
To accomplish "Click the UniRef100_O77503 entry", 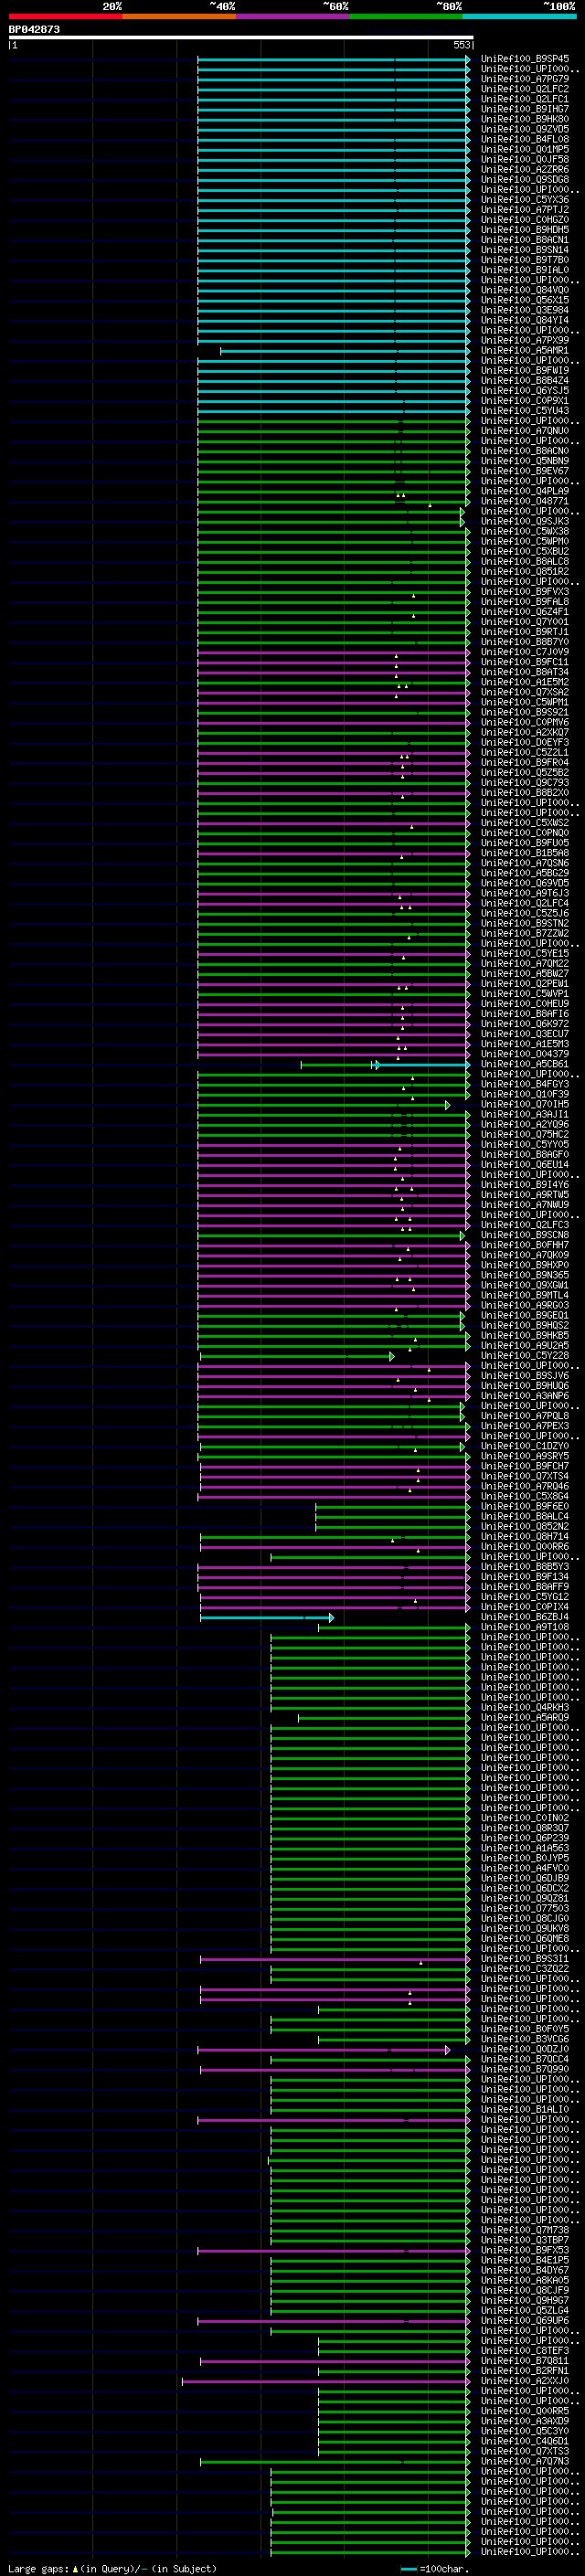I will click(x=524, y=1910).
